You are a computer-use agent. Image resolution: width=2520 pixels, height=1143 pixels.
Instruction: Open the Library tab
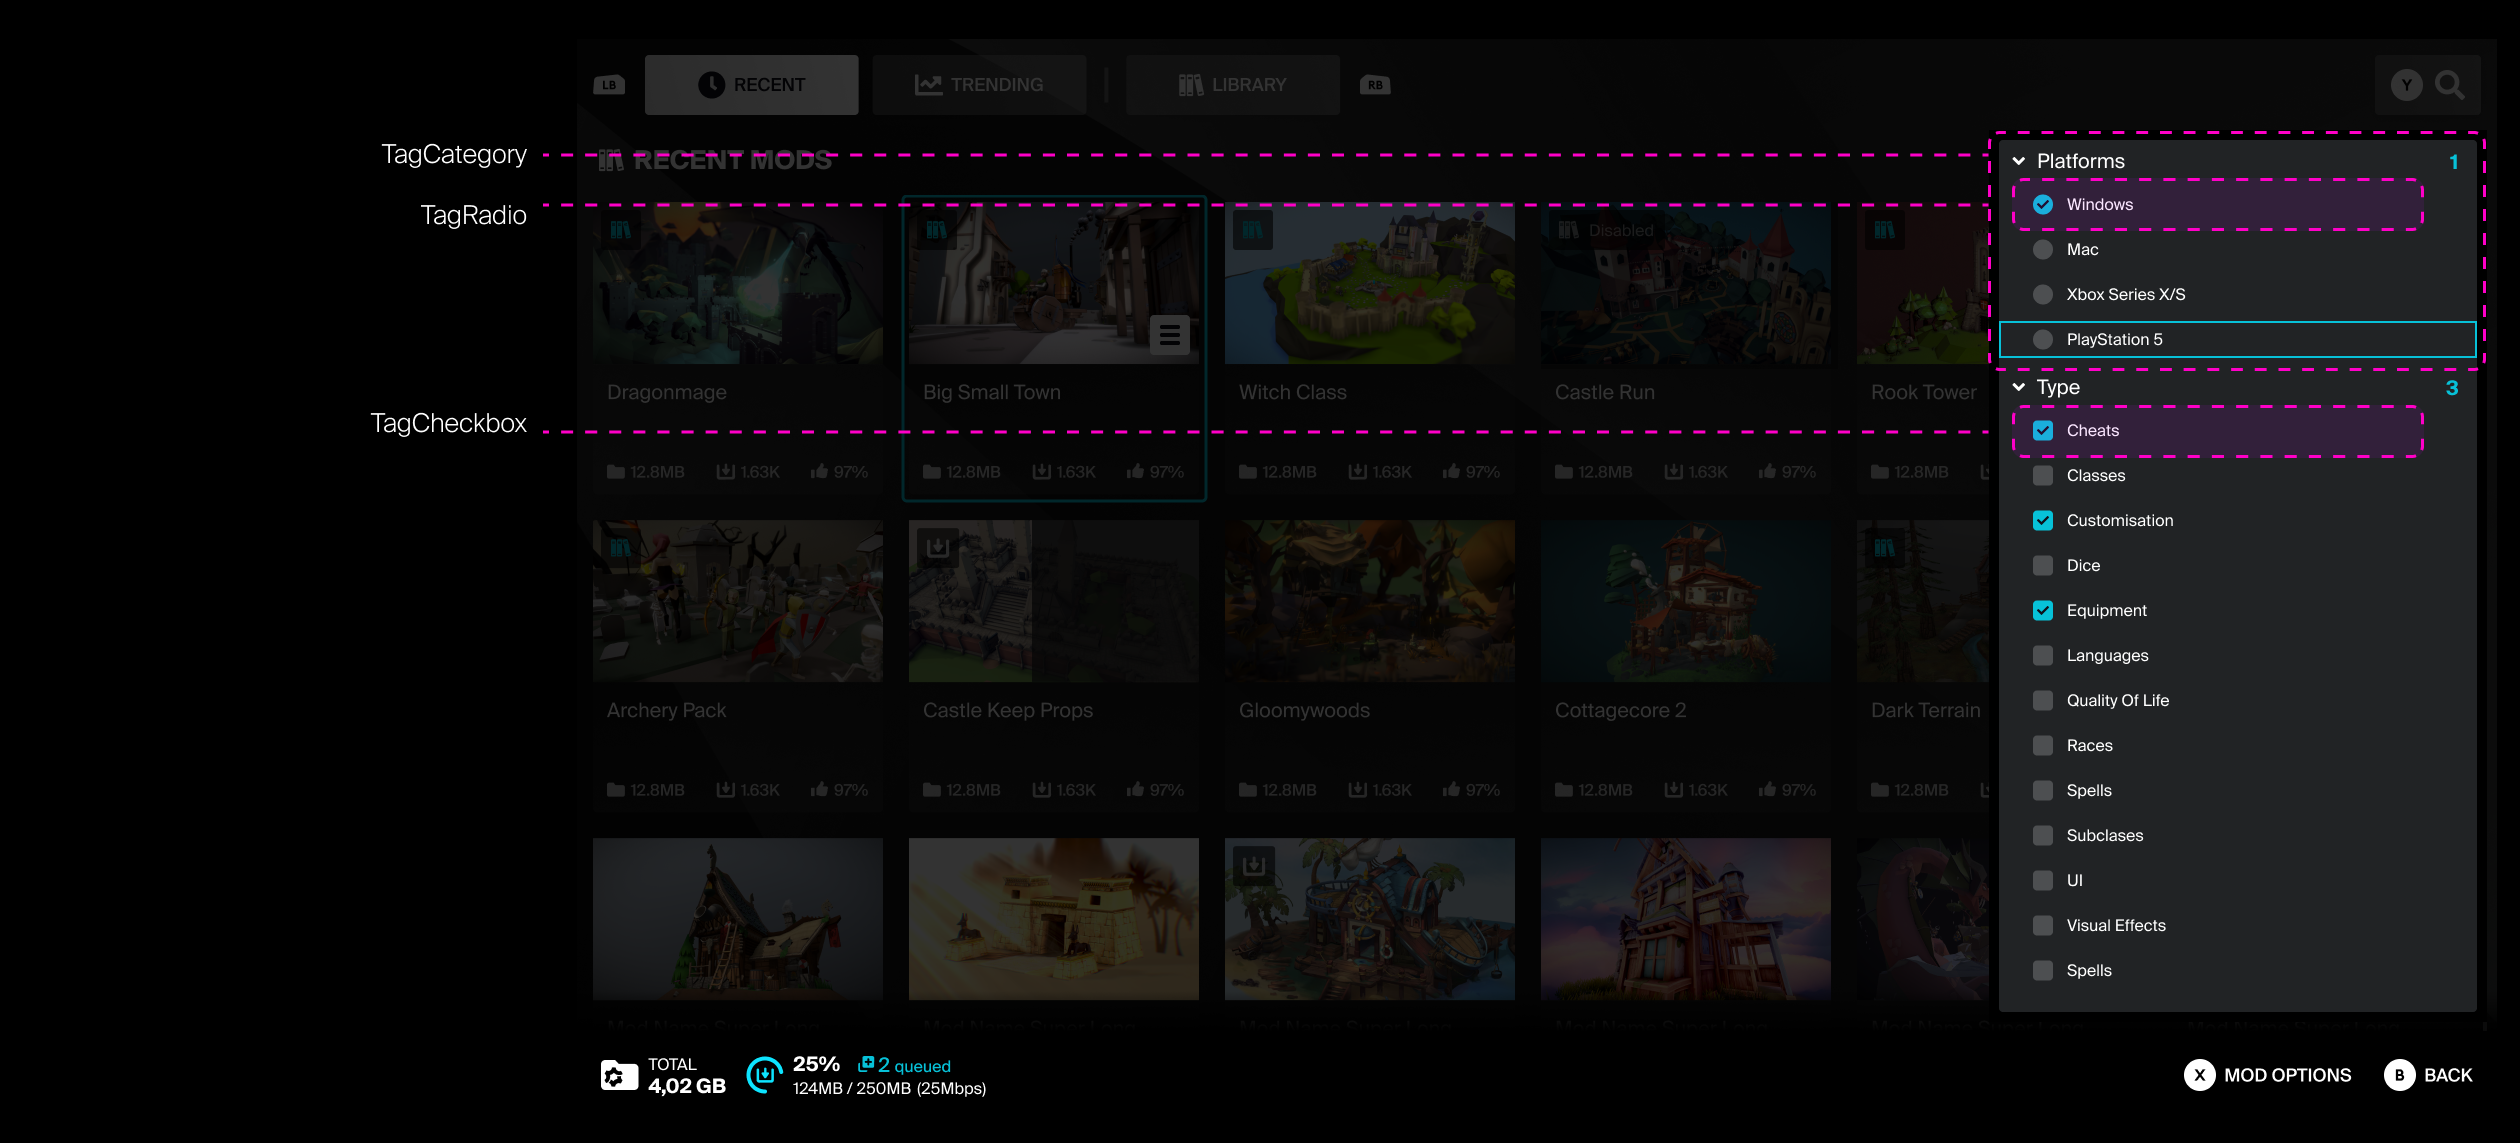pos(1232,85)
